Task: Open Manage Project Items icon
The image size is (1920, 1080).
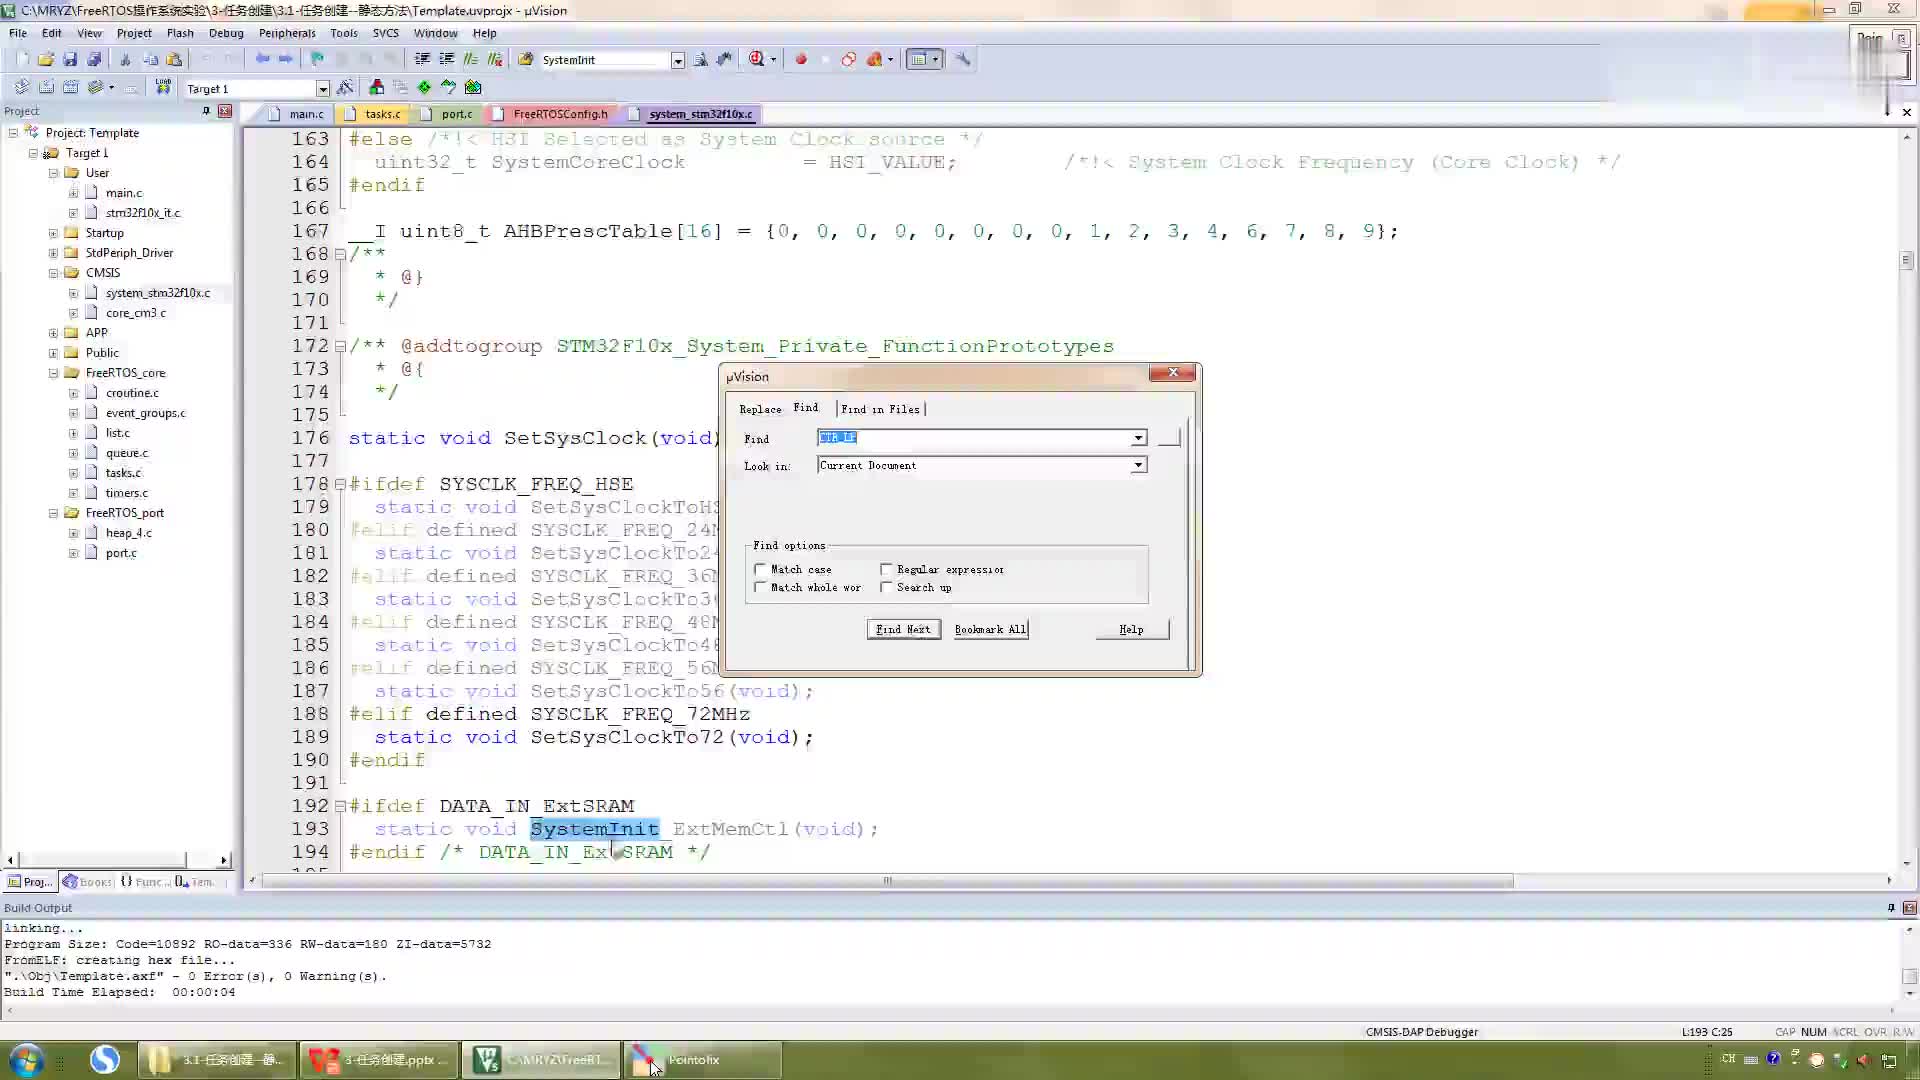Action: (x=376, y=87)
